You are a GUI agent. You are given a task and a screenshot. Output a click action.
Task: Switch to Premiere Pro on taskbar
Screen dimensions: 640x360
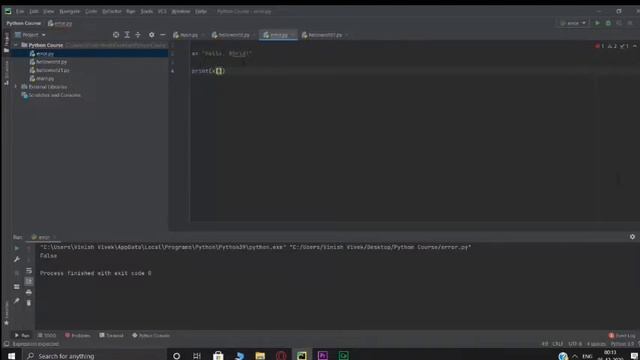tap(322, 356)
